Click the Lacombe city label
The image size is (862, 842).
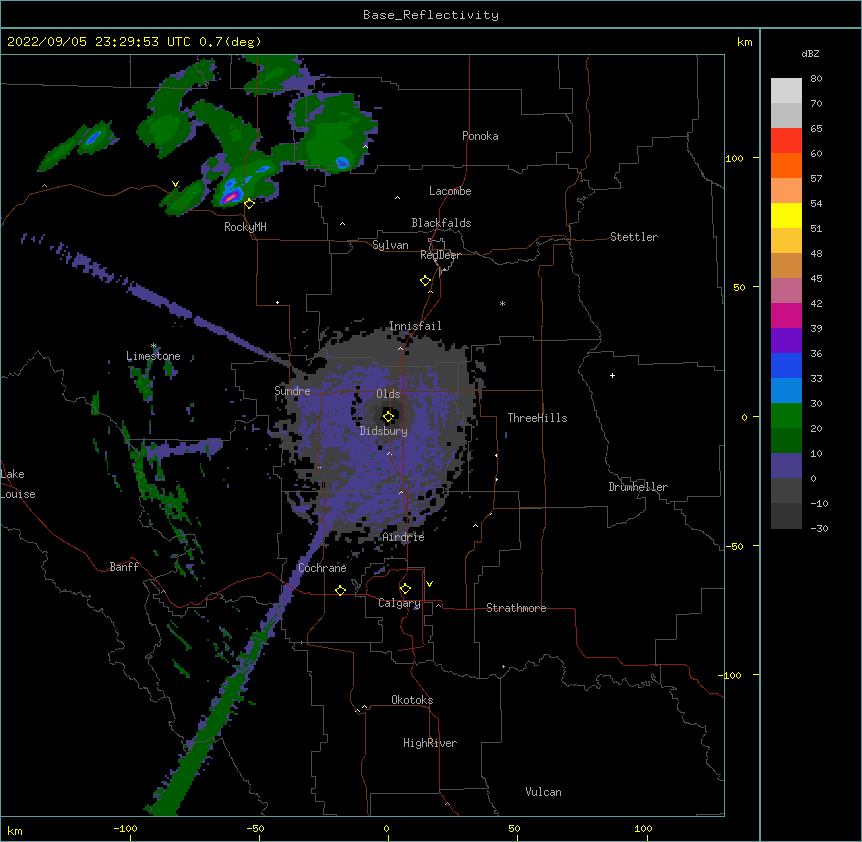point(450,191)
